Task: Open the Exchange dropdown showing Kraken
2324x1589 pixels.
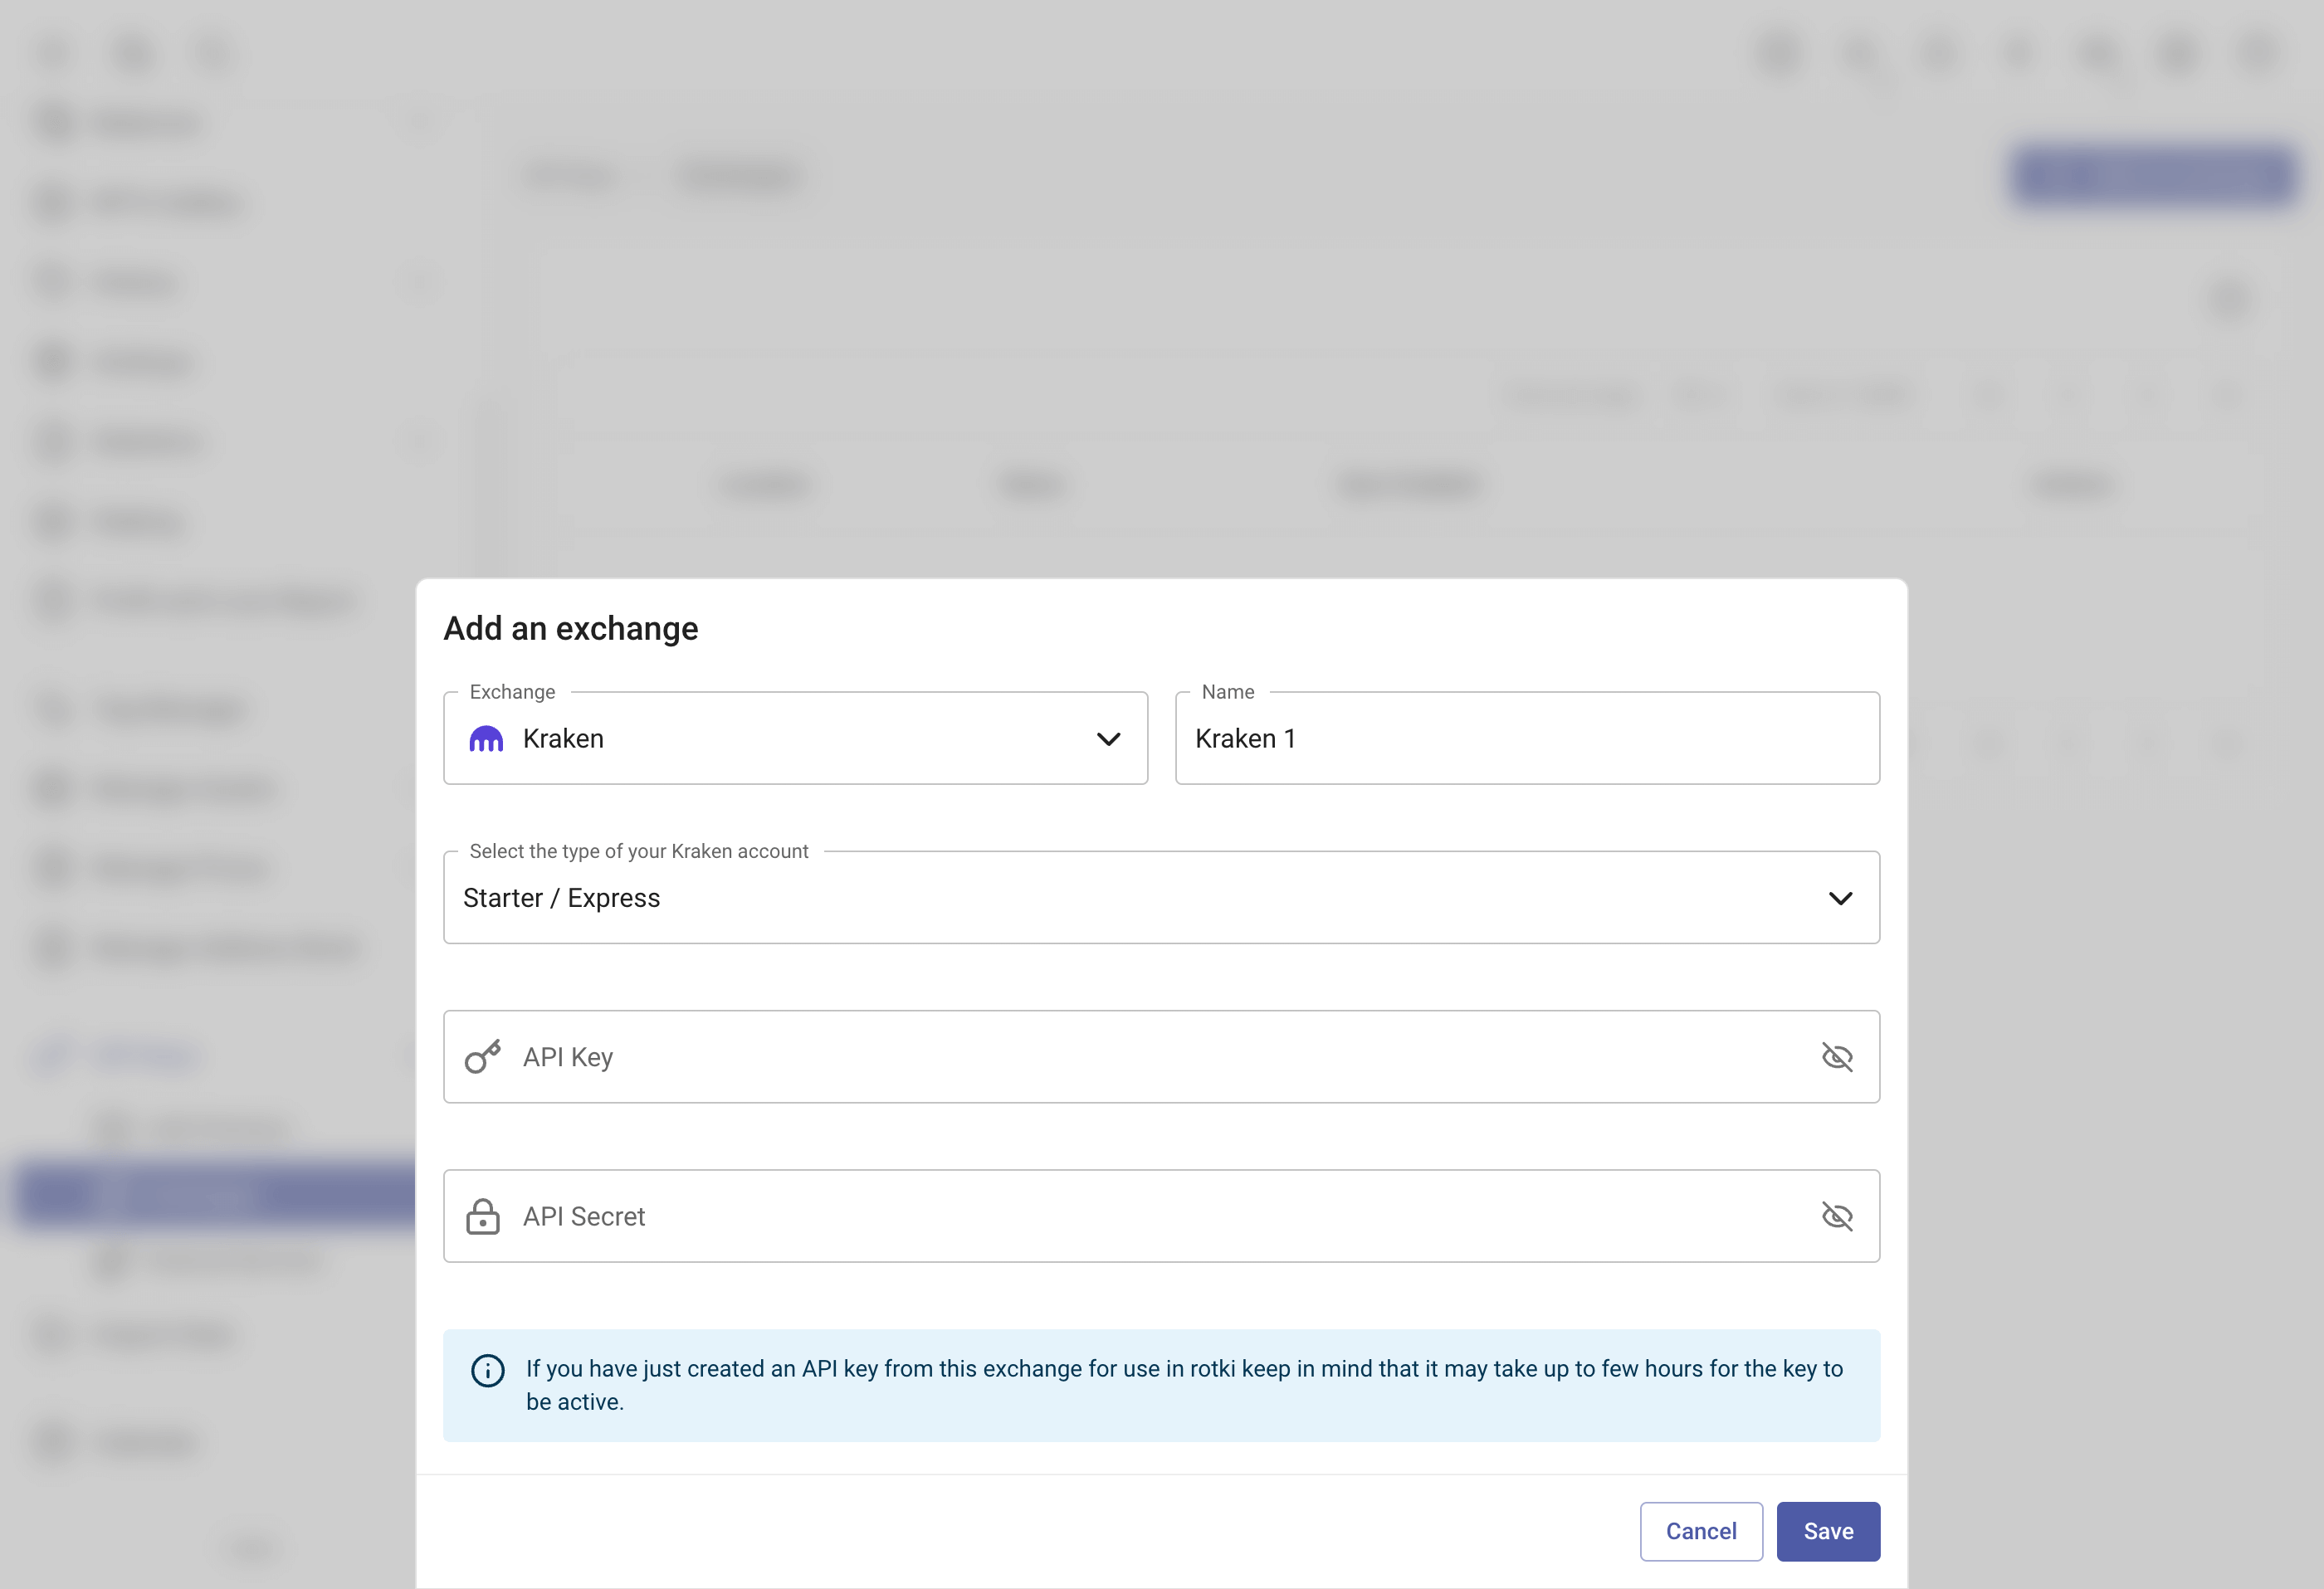Action: click(x=795, y=738)
